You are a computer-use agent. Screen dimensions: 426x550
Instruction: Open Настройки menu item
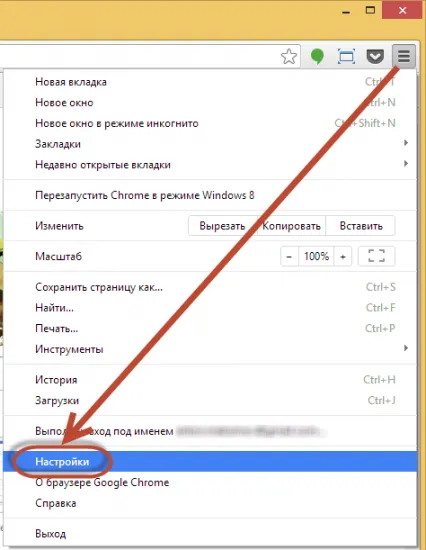tap(210, 462)
